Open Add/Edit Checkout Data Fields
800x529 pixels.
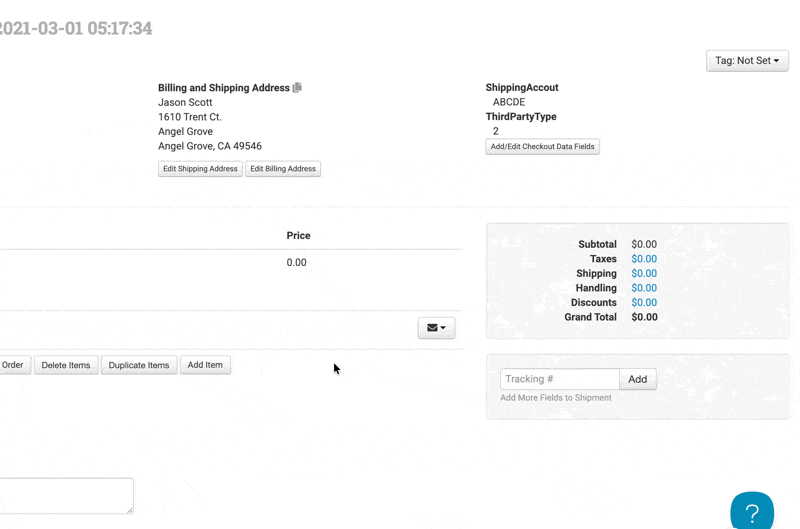542,147
